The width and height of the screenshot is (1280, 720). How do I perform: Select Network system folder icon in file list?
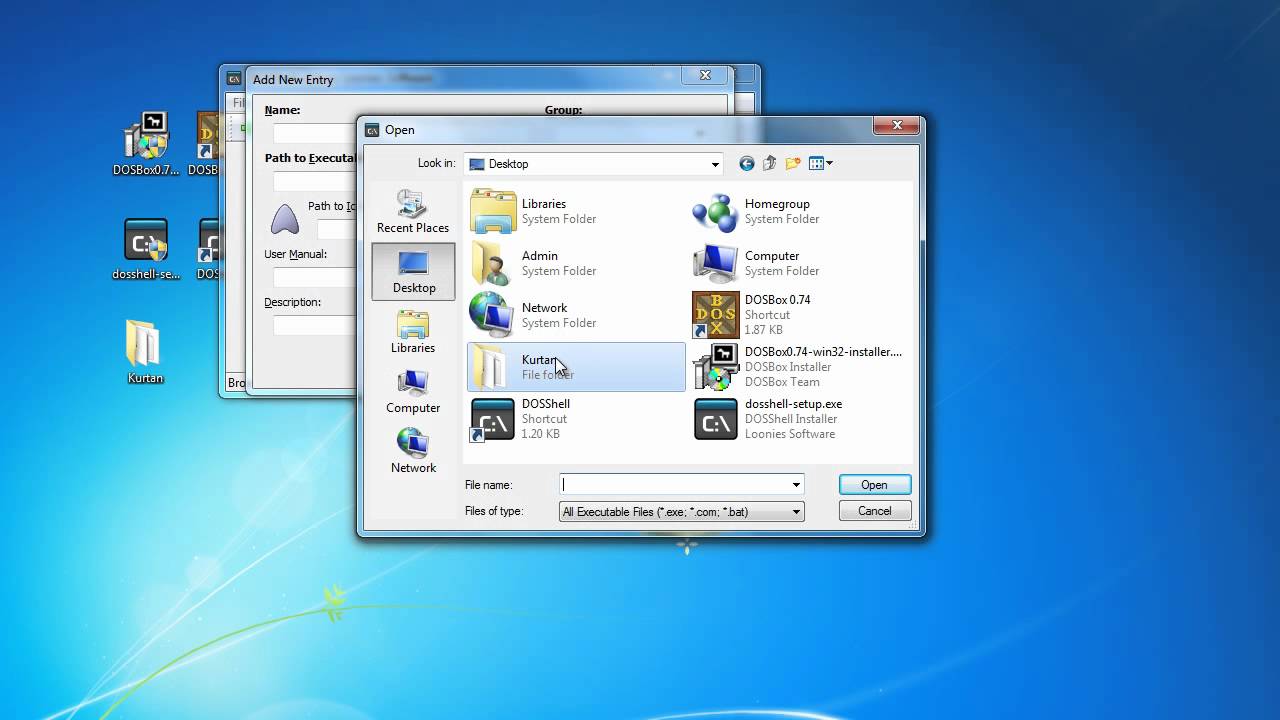[493, 315]
